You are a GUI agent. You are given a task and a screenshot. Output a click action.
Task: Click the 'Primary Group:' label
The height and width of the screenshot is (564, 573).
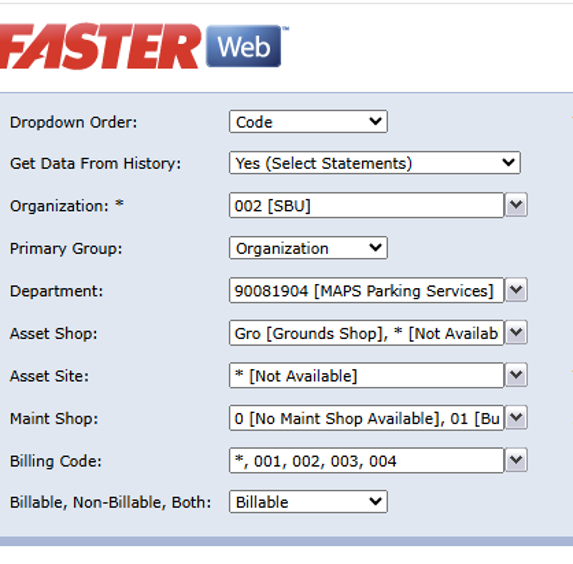click(x=66, y=249)
